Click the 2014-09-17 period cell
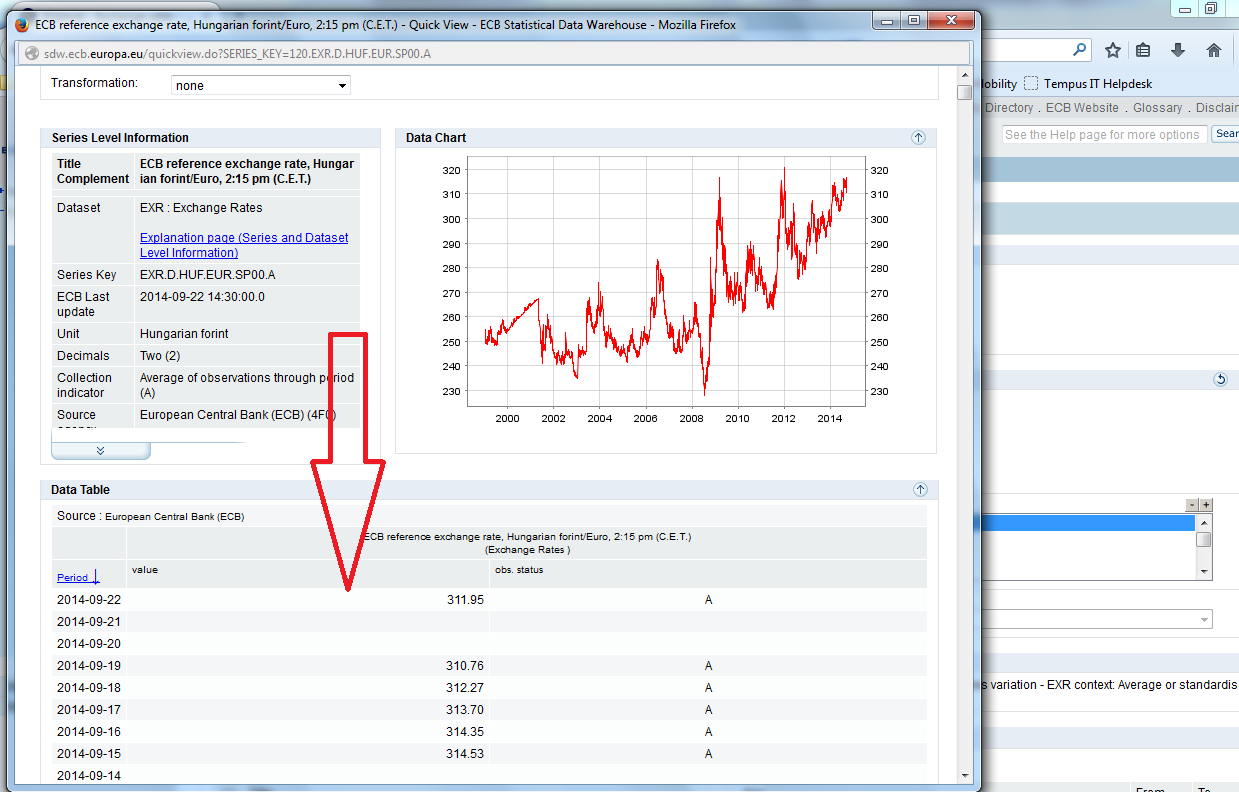The width and height of the screenshot is (1239, 792). 89,710
